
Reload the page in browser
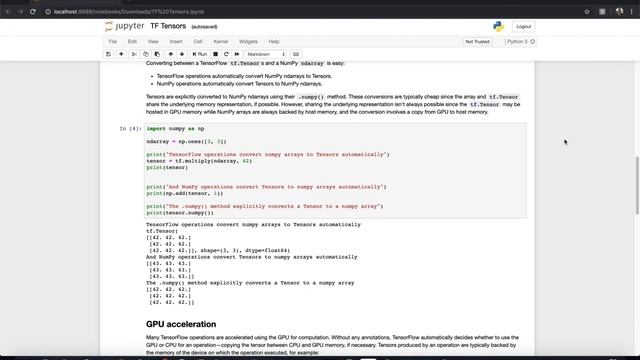[x=33, y=12]
